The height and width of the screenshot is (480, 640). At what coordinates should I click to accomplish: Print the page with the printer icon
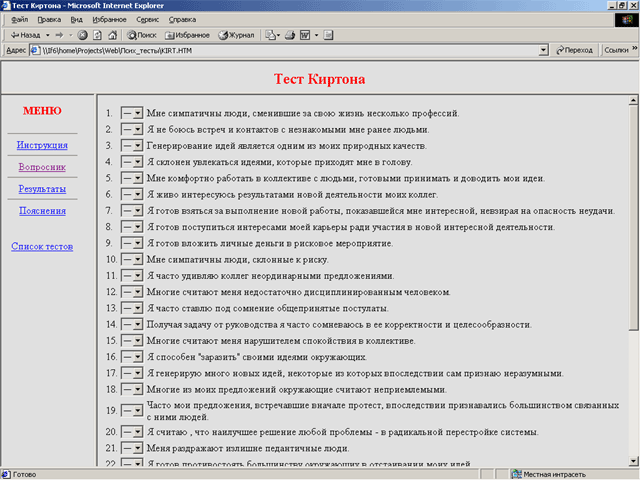coord(290,35)
